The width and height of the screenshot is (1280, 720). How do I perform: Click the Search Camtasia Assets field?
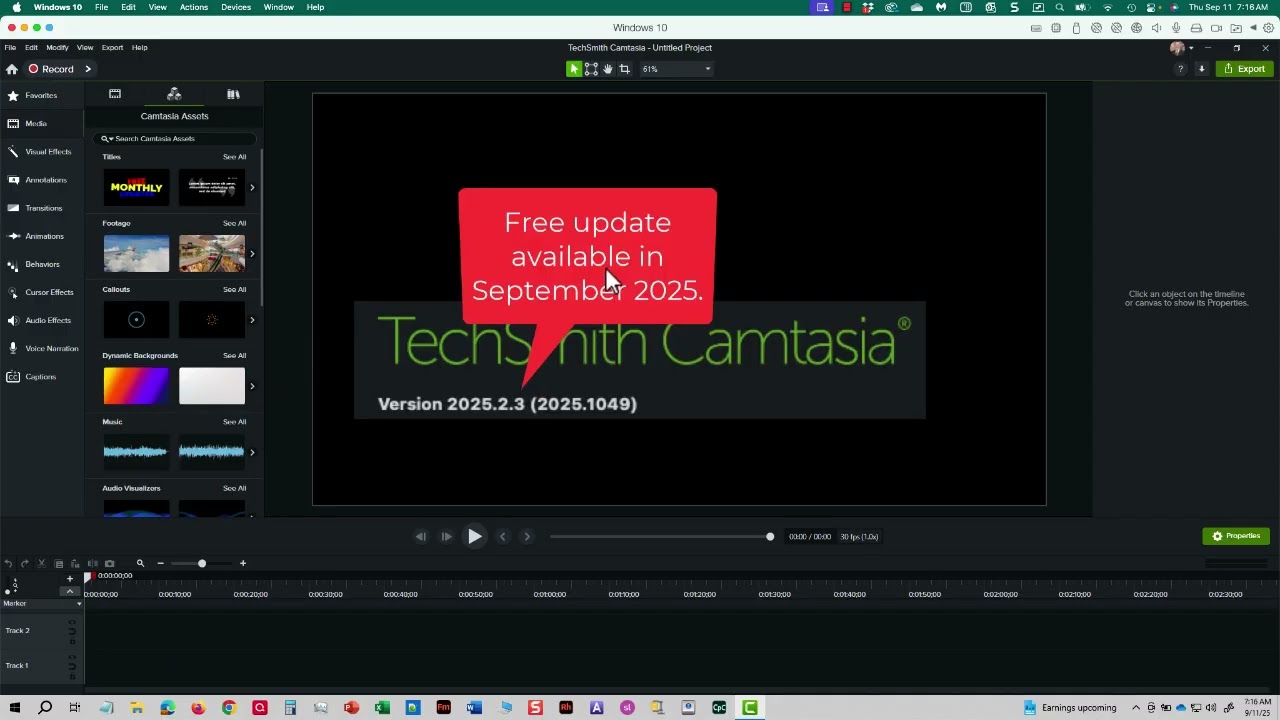pyautogui.click(x=175, y=138)
